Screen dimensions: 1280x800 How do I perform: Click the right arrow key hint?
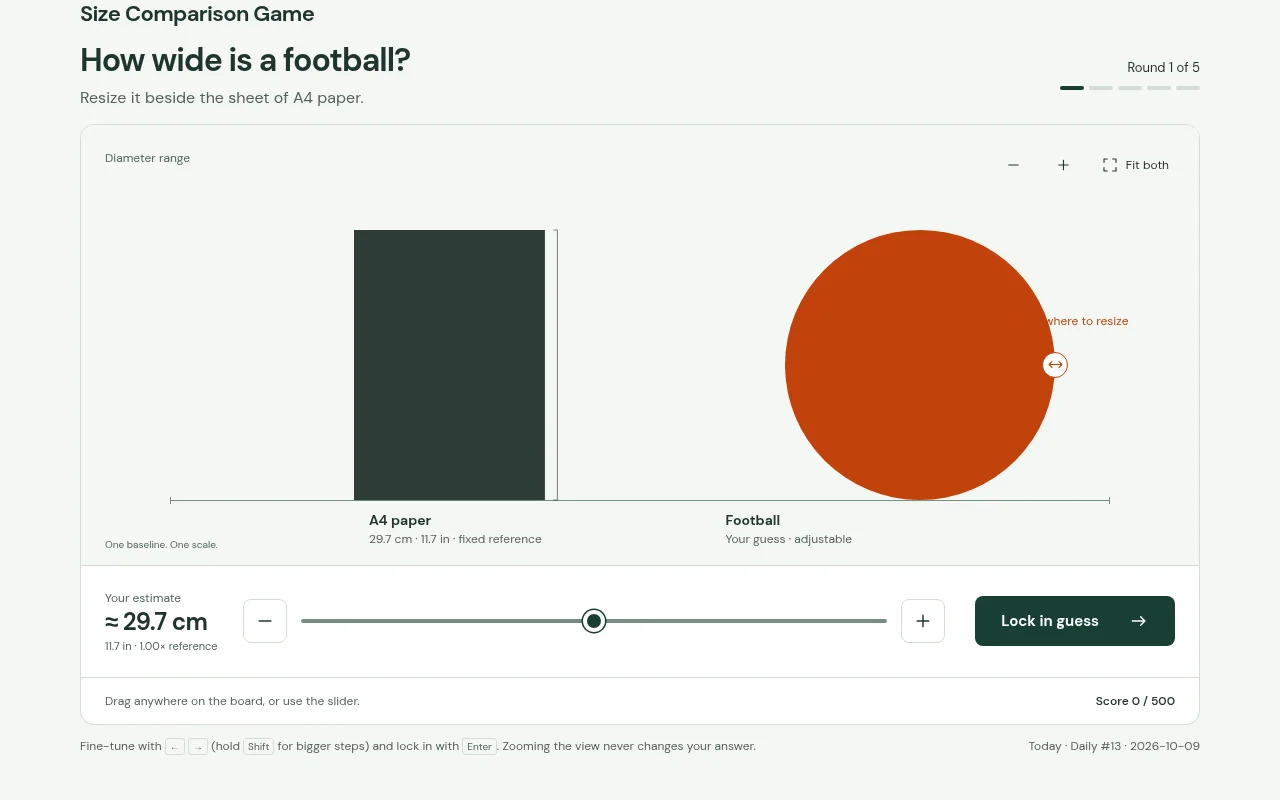[198, 747]
